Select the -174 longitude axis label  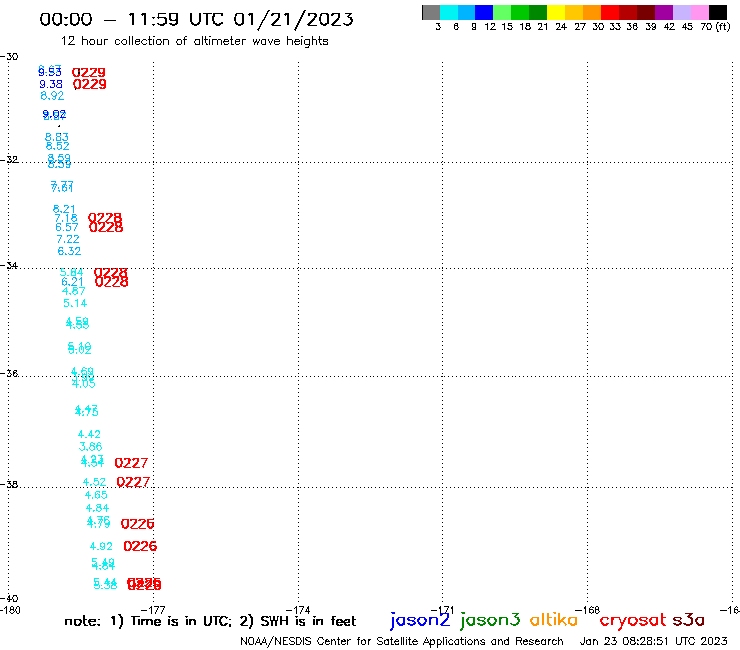coord(298,610)
